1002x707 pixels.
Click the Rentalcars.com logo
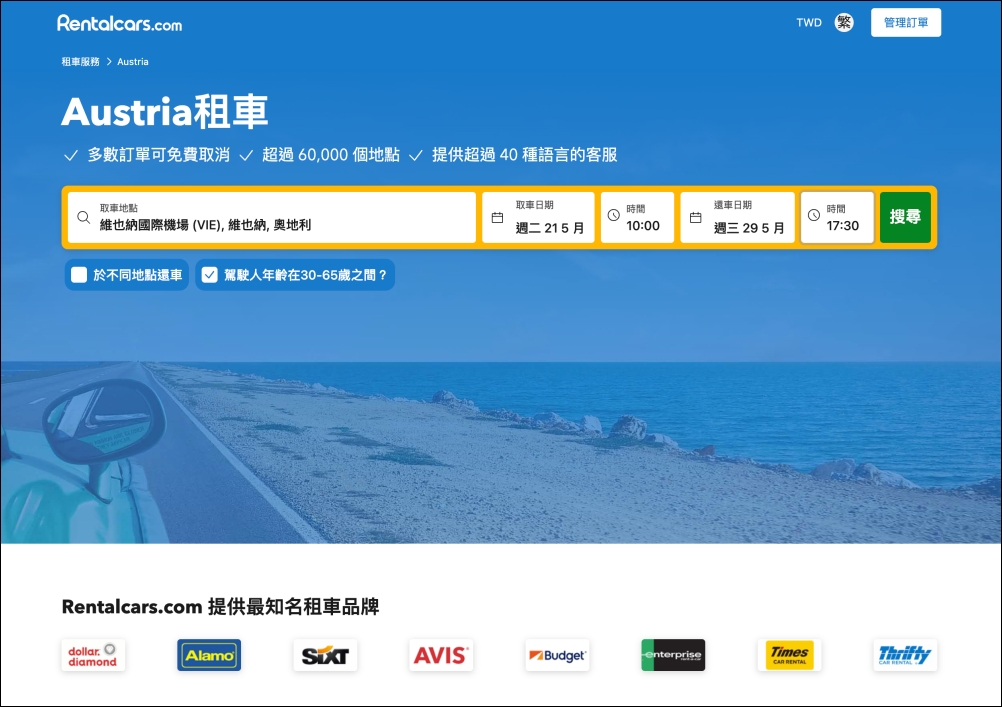click(119, 23)
